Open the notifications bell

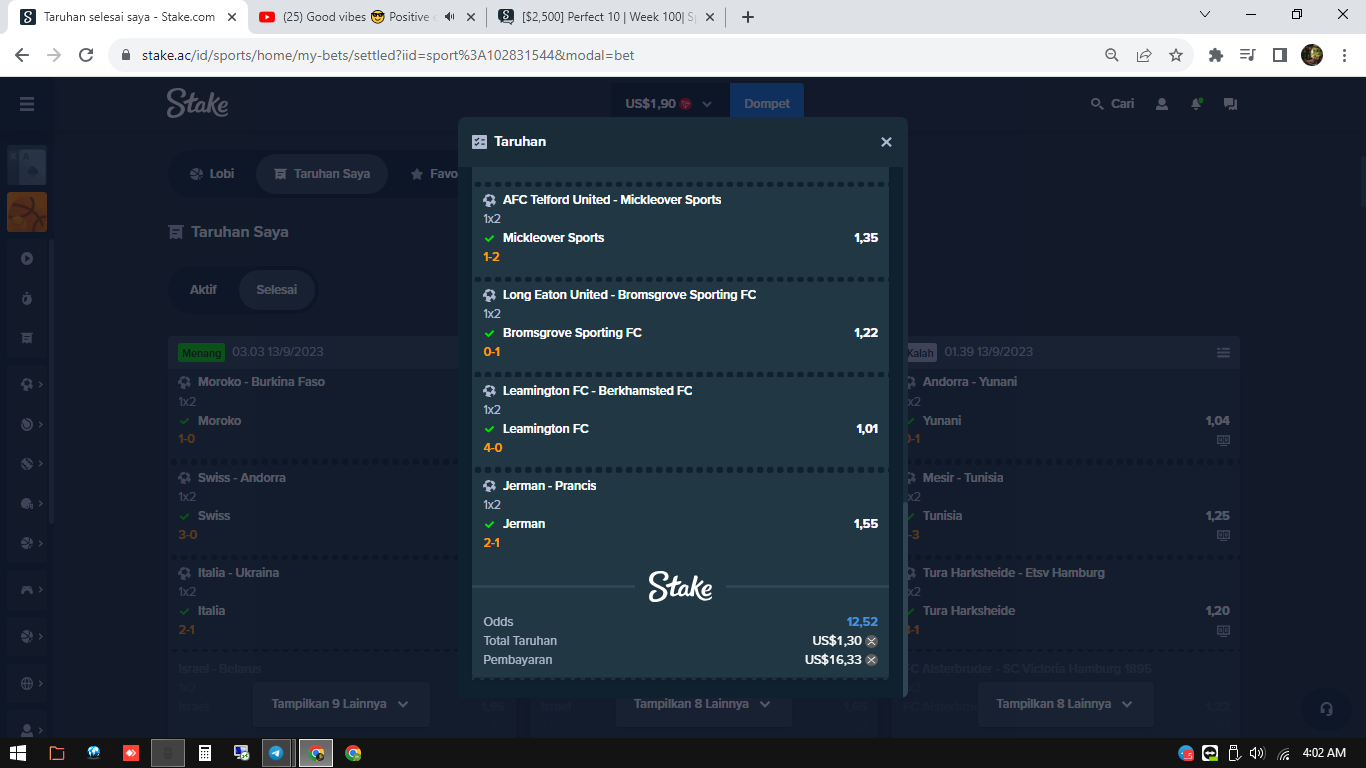(1196, 104)
